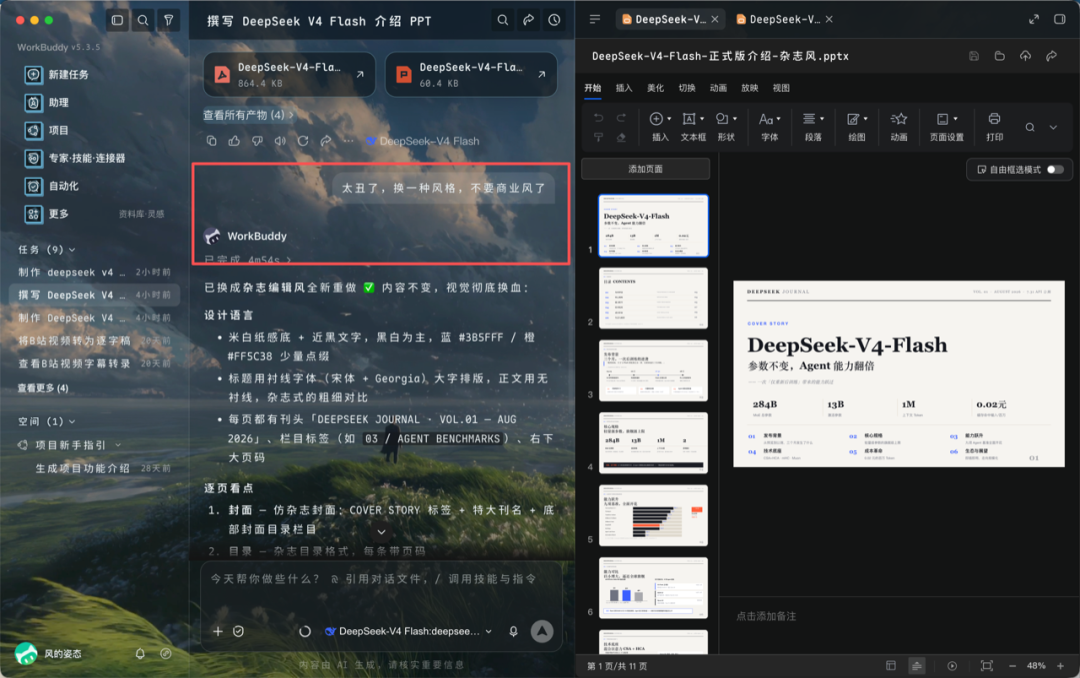This screenshot has height=678, width=1080.
Task: Switch to the second DeepSeek-V... document tab
Action: click(x=784, y=19)
